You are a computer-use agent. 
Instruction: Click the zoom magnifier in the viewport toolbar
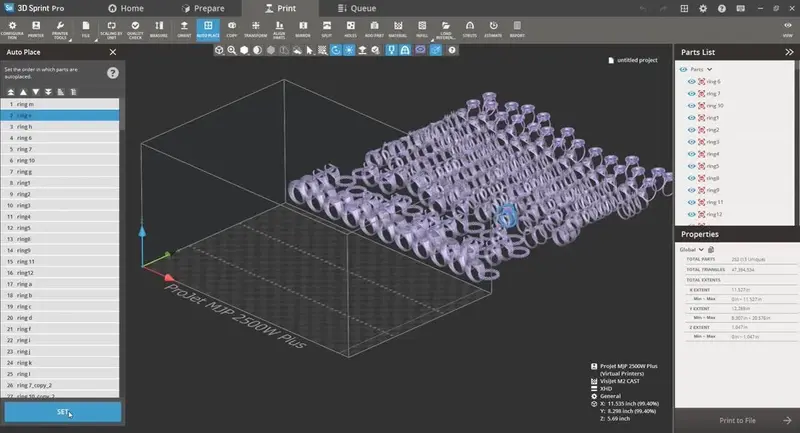pos(232,50)
